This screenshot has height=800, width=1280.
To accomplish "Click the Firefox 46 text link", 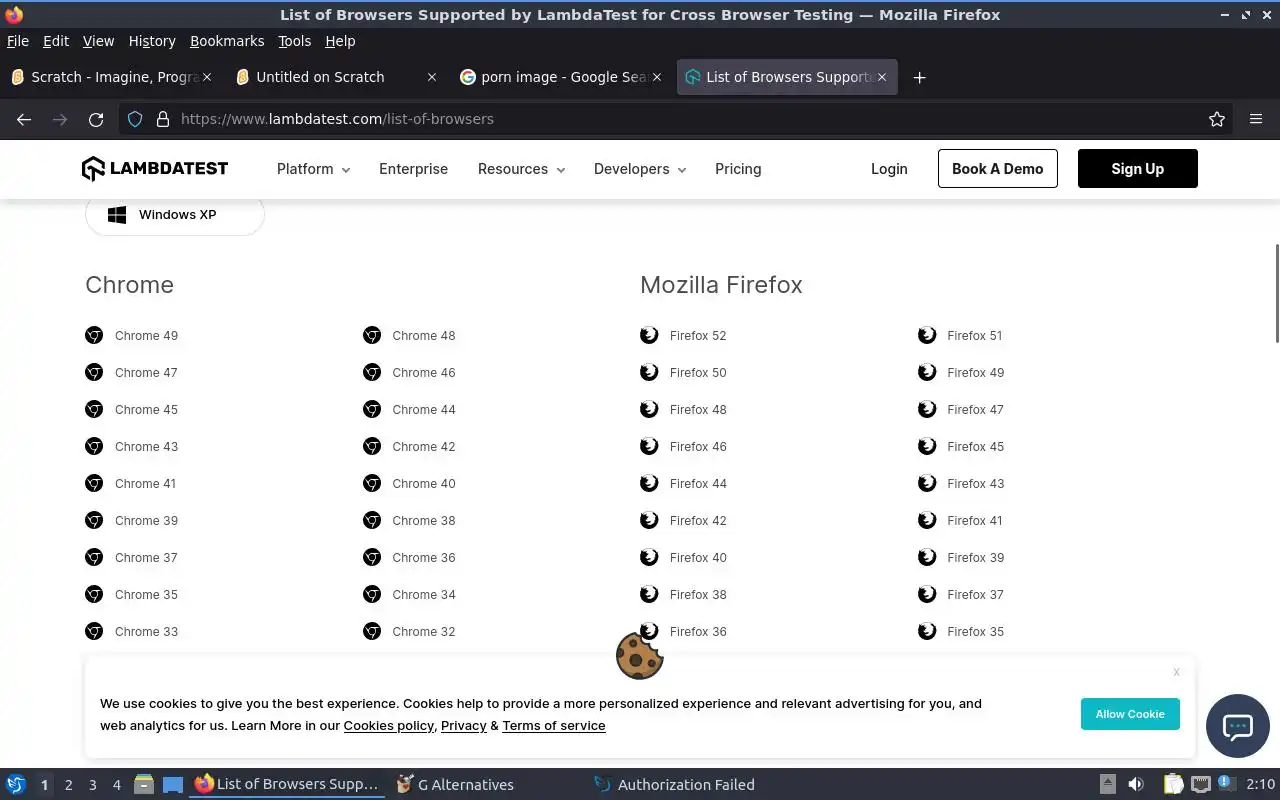I will 698,447.
